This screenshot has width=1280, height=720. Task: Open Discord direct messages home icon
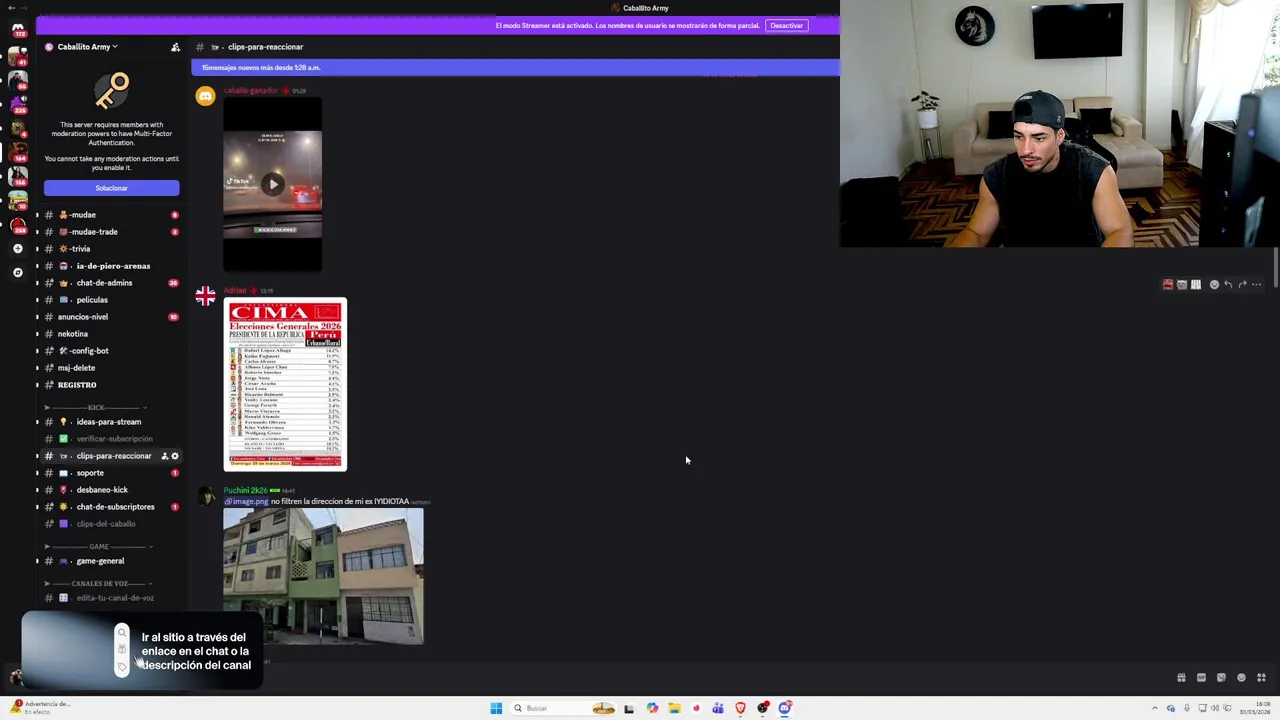(17, 29)
